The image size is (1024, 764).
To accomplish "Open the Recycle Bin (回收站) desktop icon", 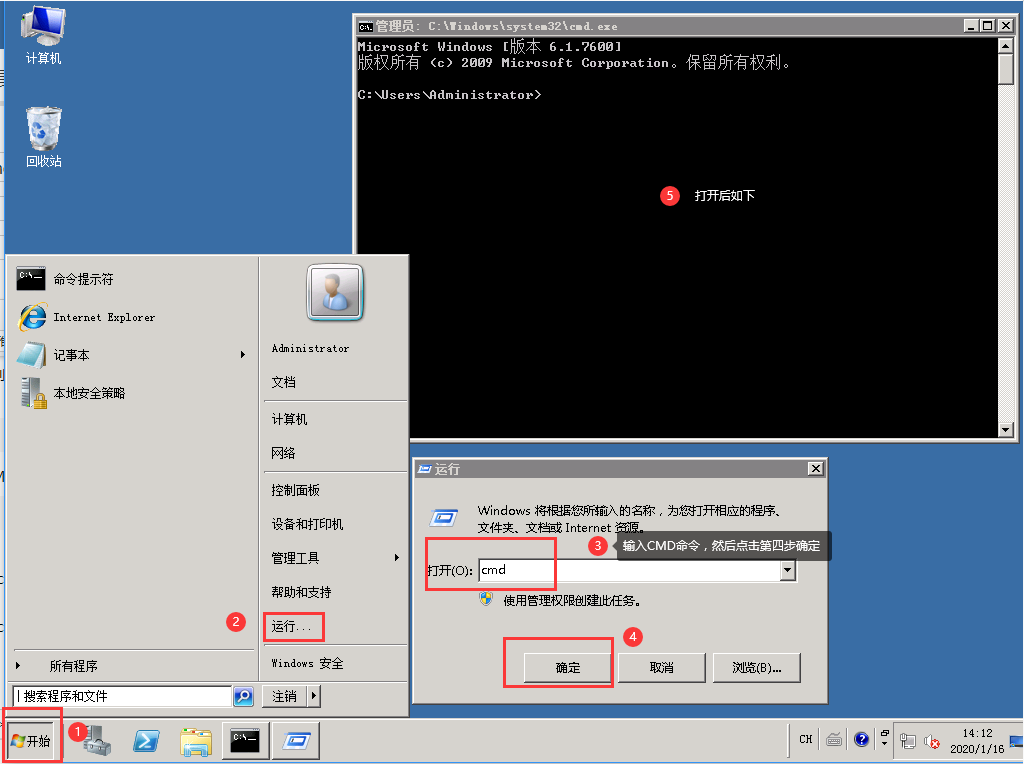I will tap(44, 136).
